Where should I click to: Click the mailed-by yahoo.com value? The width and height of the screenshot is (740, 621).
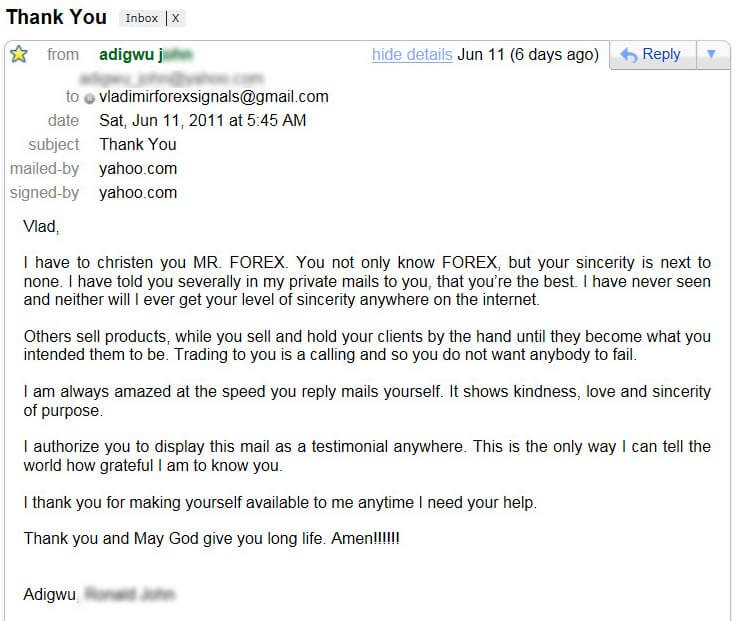click(138, 168)
